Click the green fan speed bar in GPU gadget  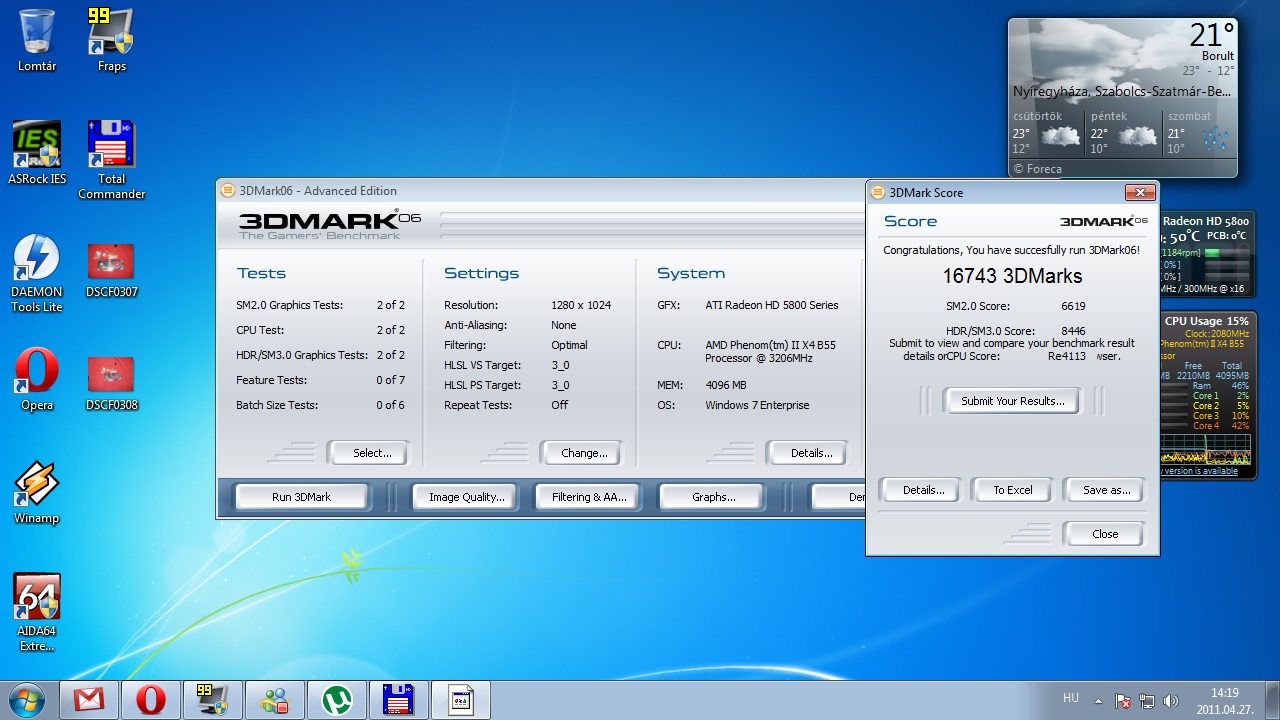[x=1212, y=253]
